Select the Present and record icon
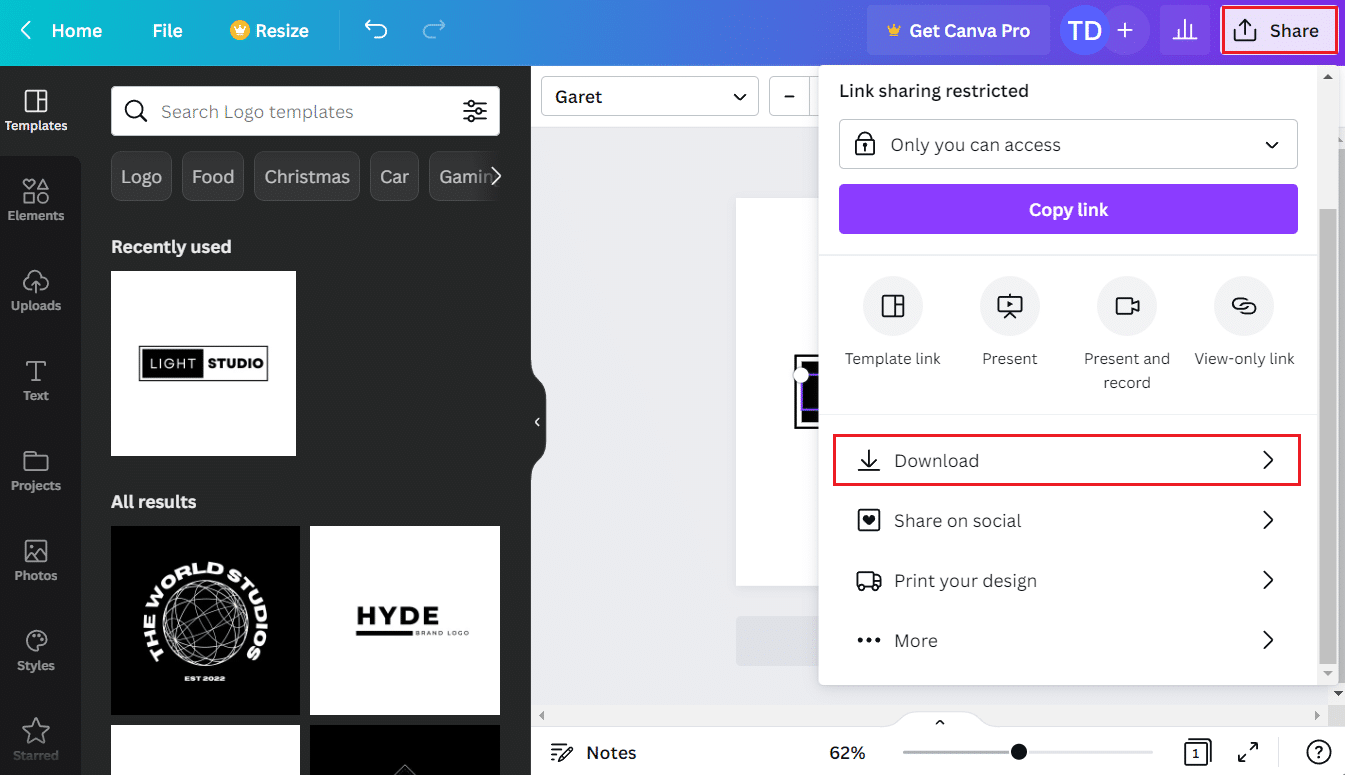1345x775 pixels. coord(1127,306)
